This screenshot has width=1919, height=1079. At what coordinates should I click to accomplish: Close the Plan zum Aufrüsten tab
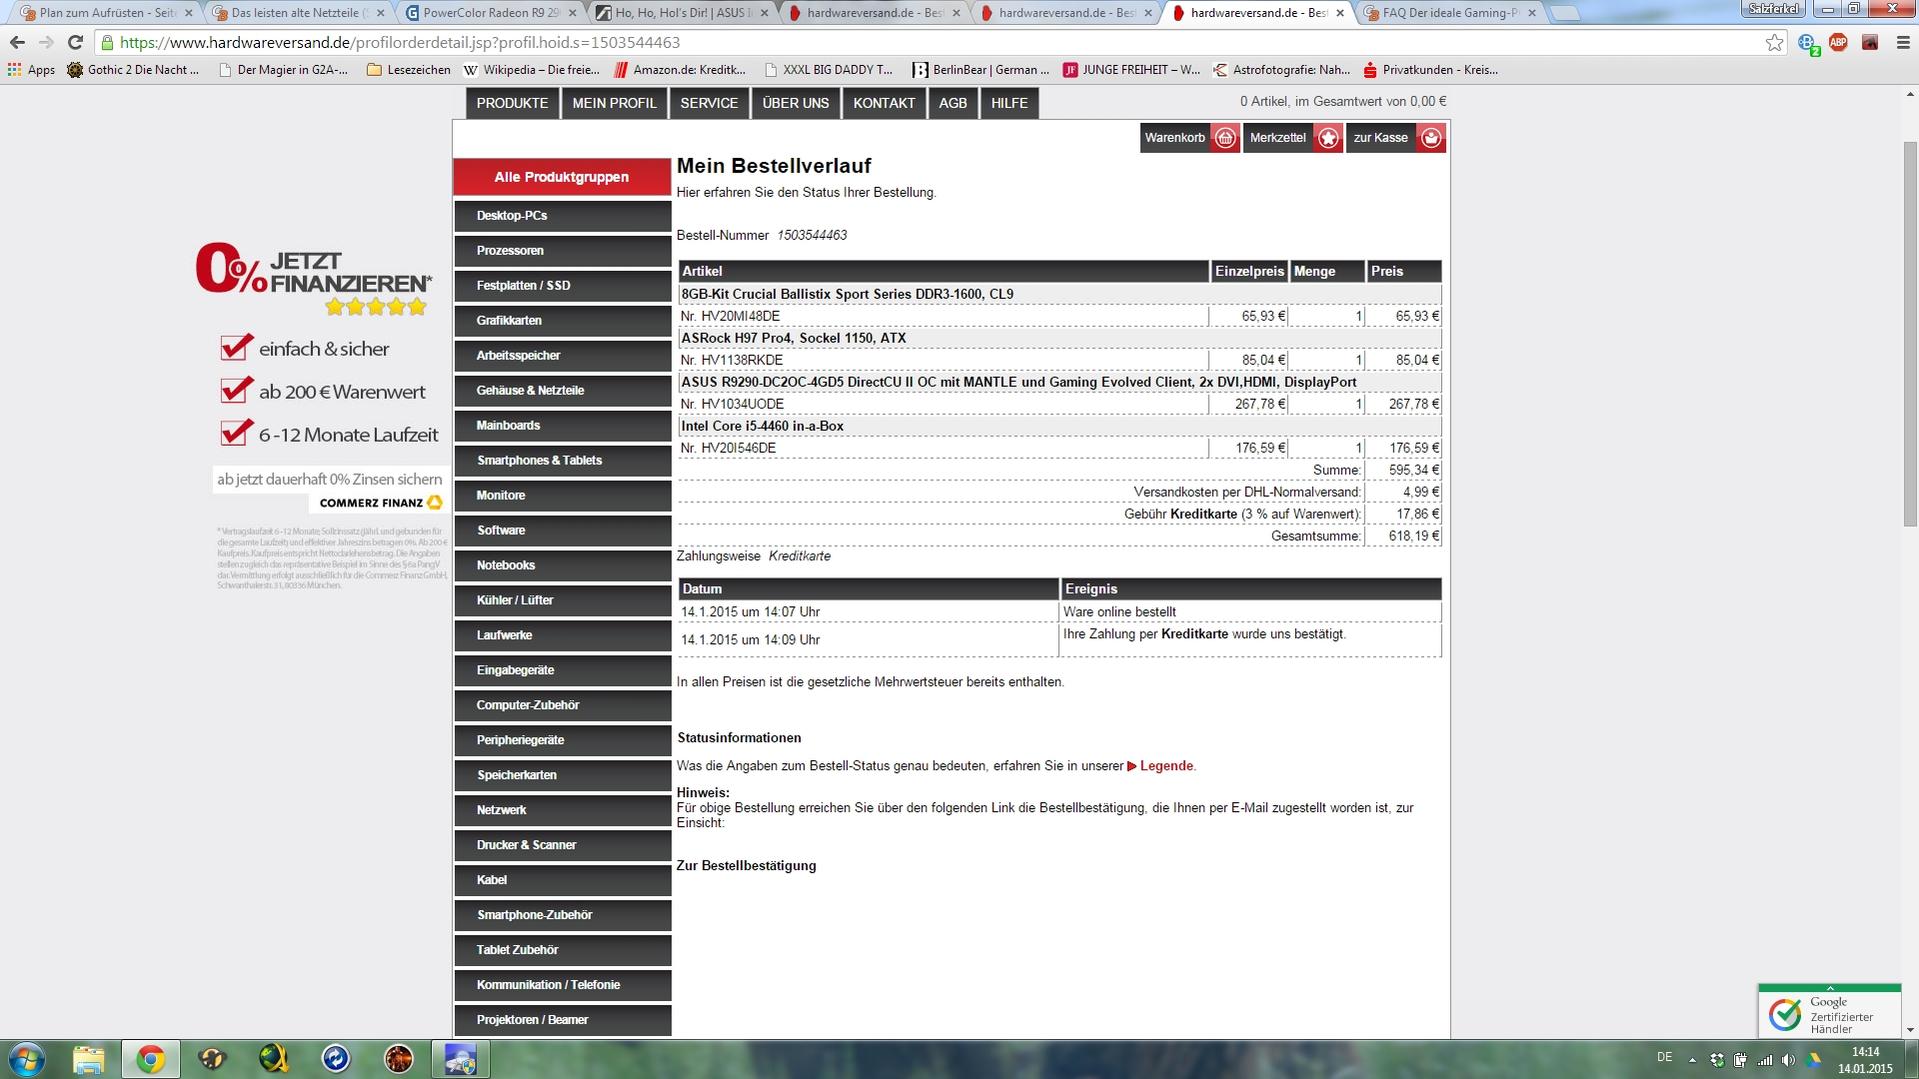coord(188,13)
